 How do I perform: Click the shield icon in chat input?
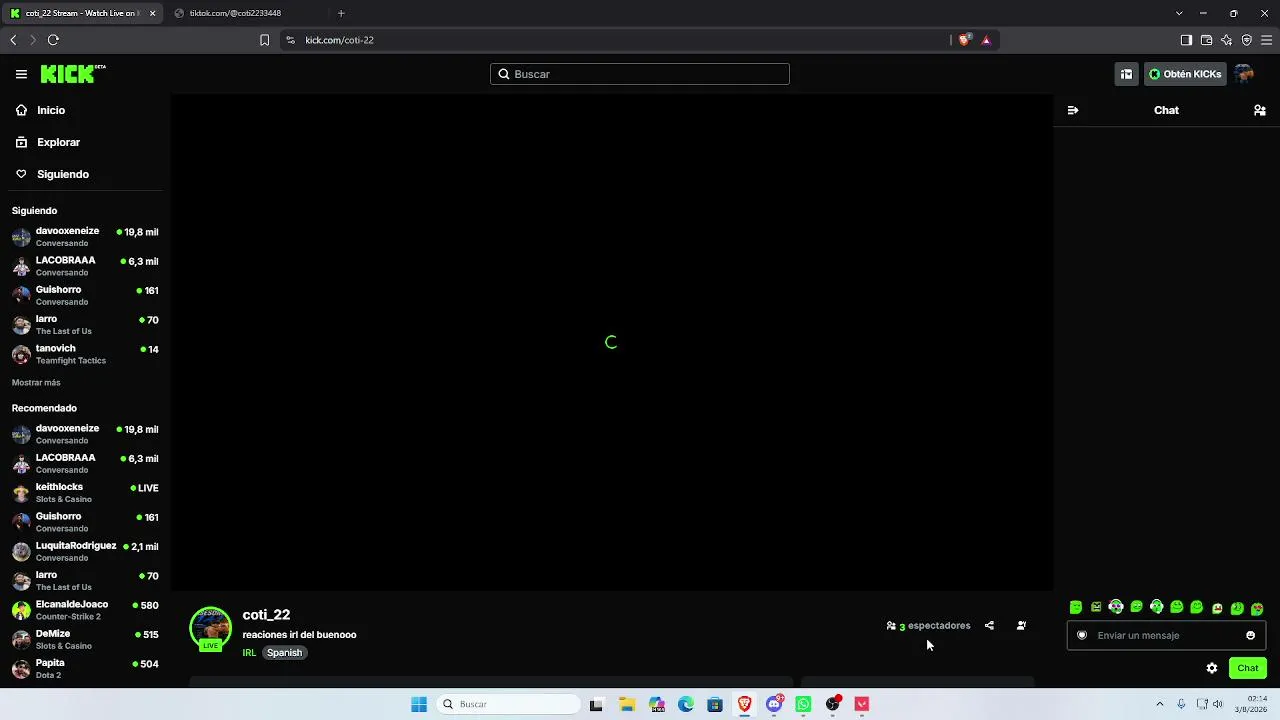[x=1081, y=635]
